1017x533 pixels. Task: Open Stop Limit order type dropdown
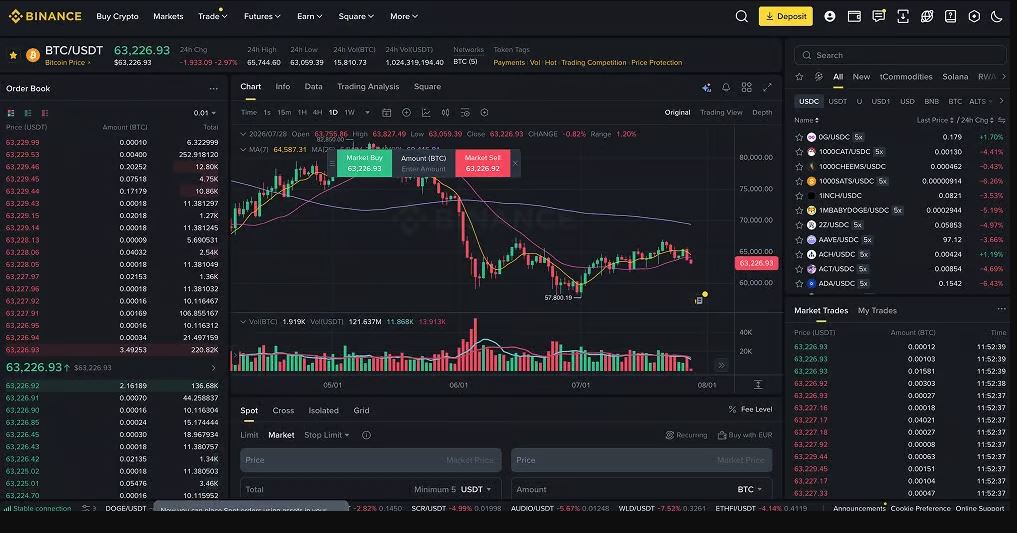click(x=327, y=435)
